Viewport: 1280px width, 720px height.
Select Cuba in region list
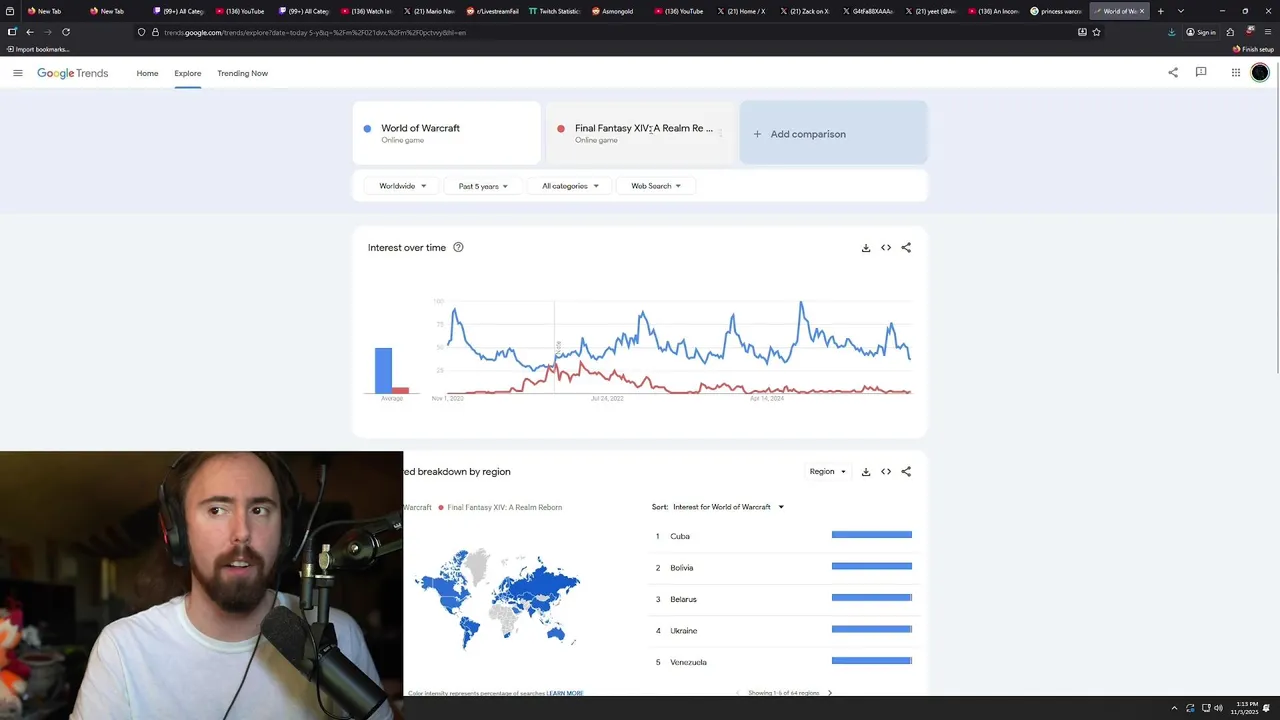coord(783,536)
